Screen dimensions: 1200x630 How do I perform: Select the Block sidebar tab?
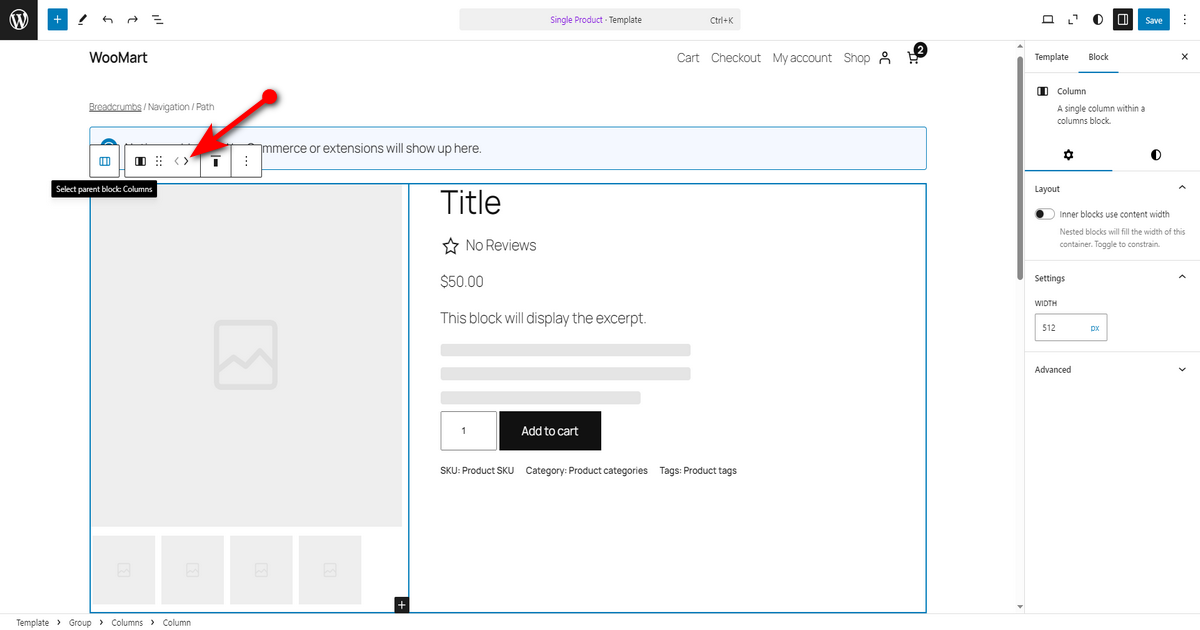tap(1098, 57)
